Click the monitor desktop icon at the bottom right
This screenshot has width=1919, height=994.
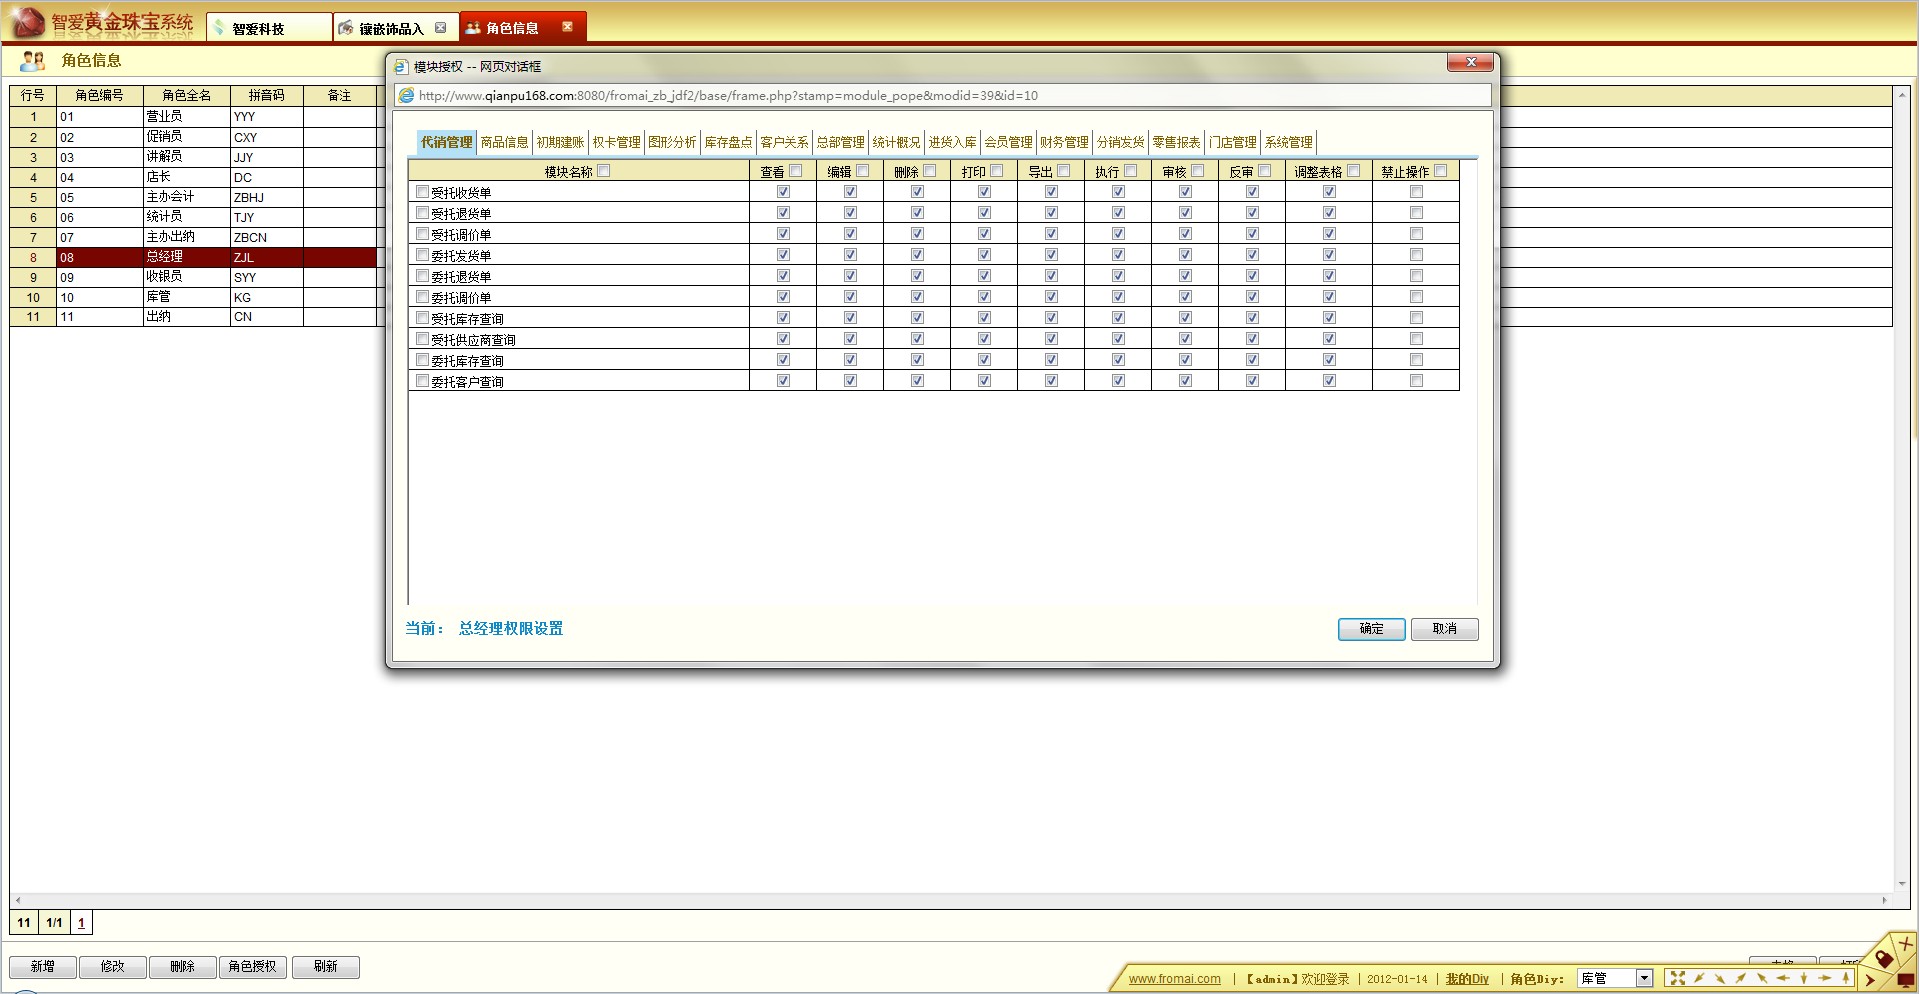pyautogui.click(x=1906, y=980)
